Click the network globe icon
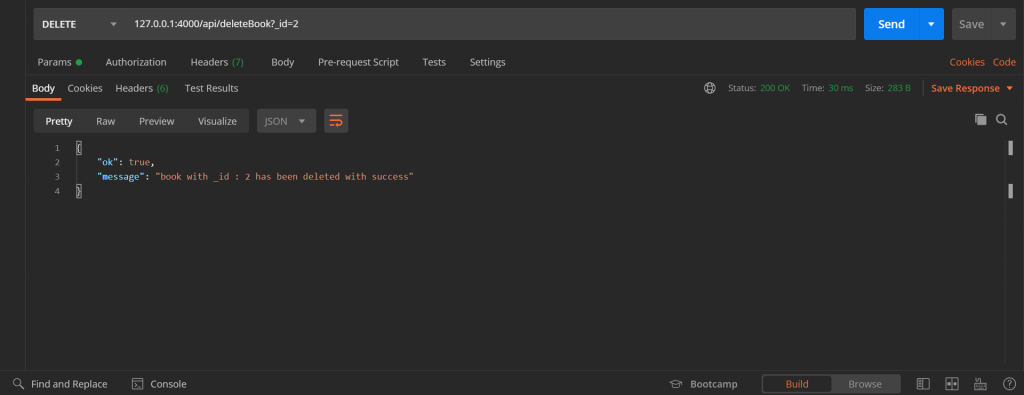Viewport: 1024px width, 395px height. pos(710,88)
